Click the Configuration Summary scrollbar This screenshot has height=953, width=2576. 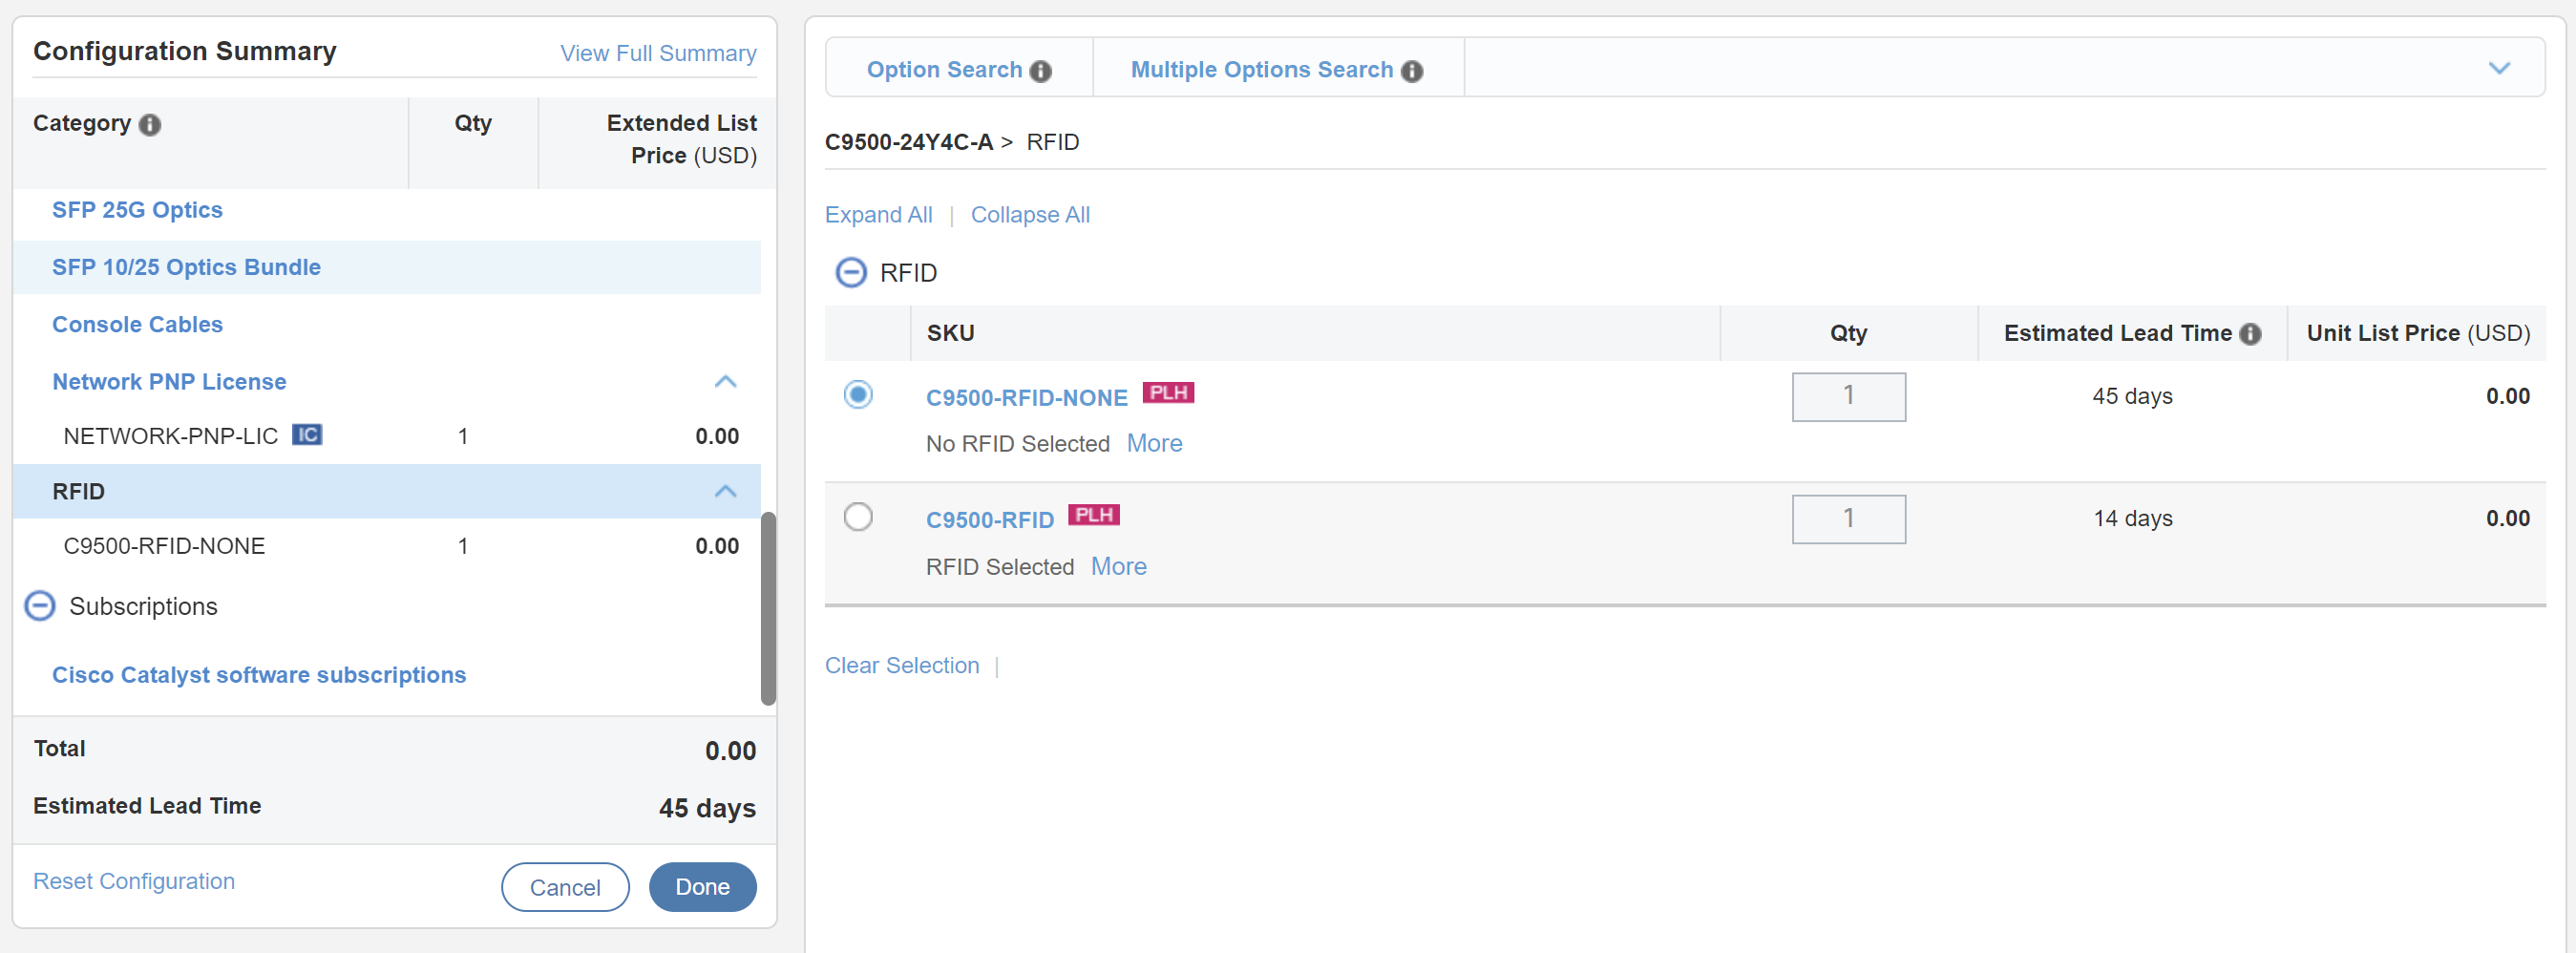pos(768,609)
